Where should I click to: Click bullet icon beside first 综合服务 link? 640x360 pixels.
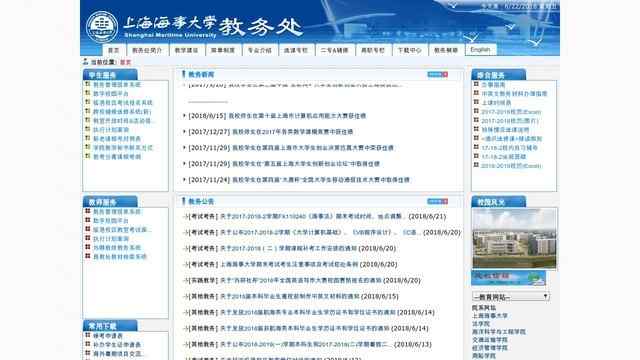click(476, 84)
